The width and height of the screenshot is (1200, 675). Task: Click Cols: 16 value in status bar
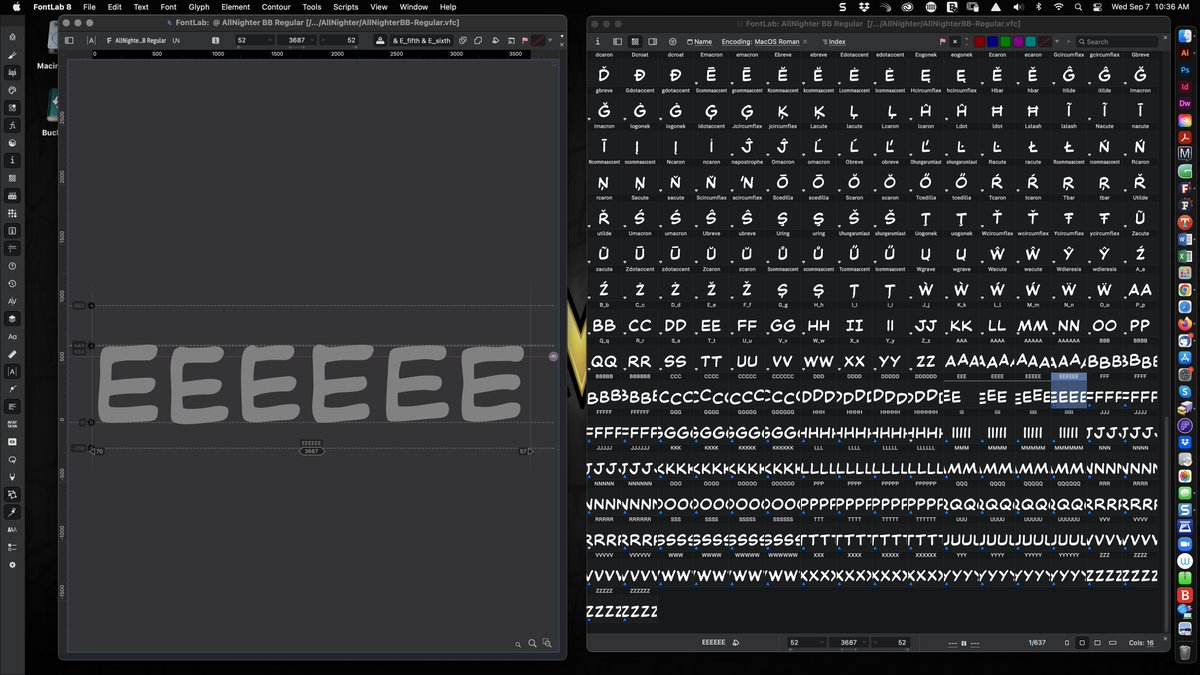[1141, 642]
